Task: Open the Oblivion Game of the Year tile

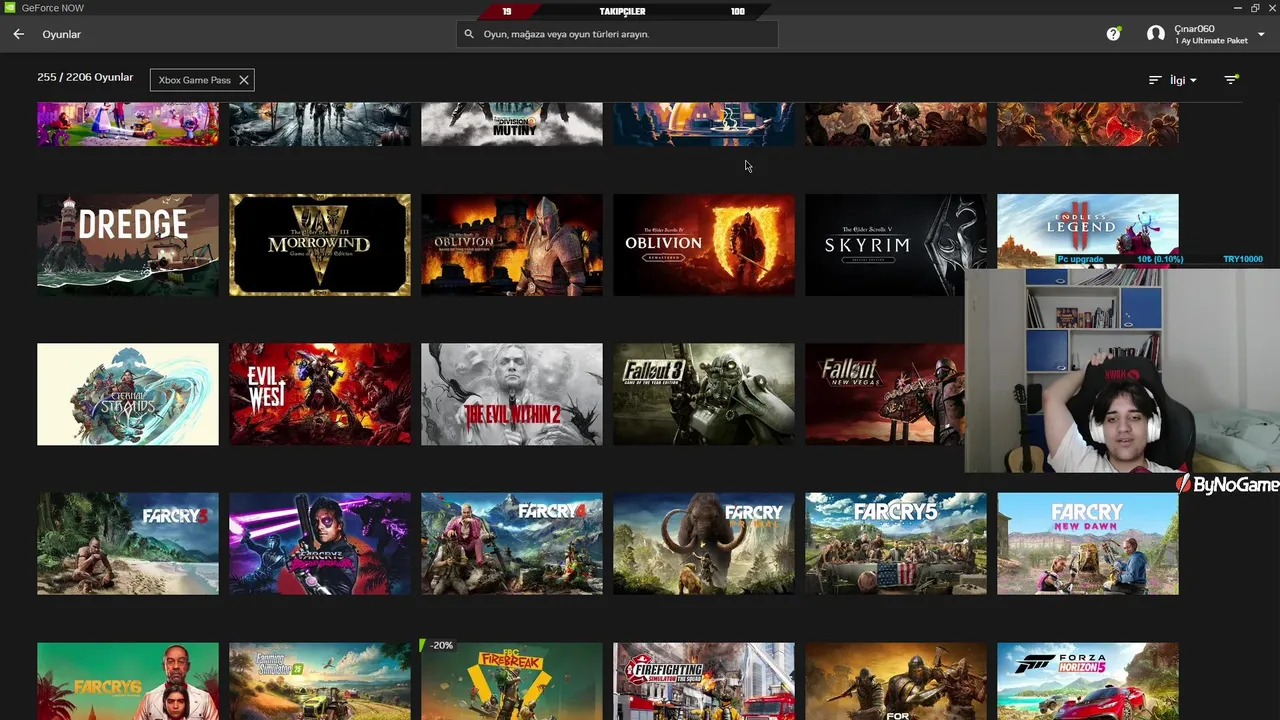Action: [512, 245]
